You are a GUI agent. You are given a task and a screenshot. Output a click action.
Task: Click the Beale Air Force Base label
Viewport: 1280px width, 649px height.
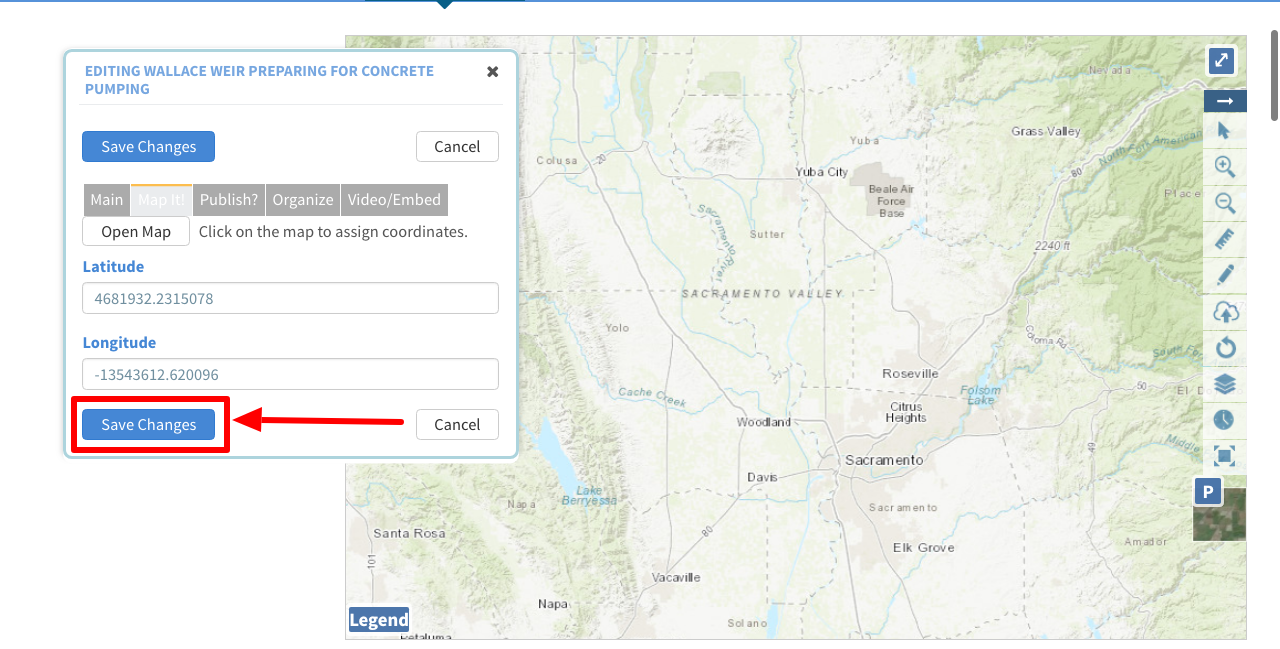[x=891, y=201]
